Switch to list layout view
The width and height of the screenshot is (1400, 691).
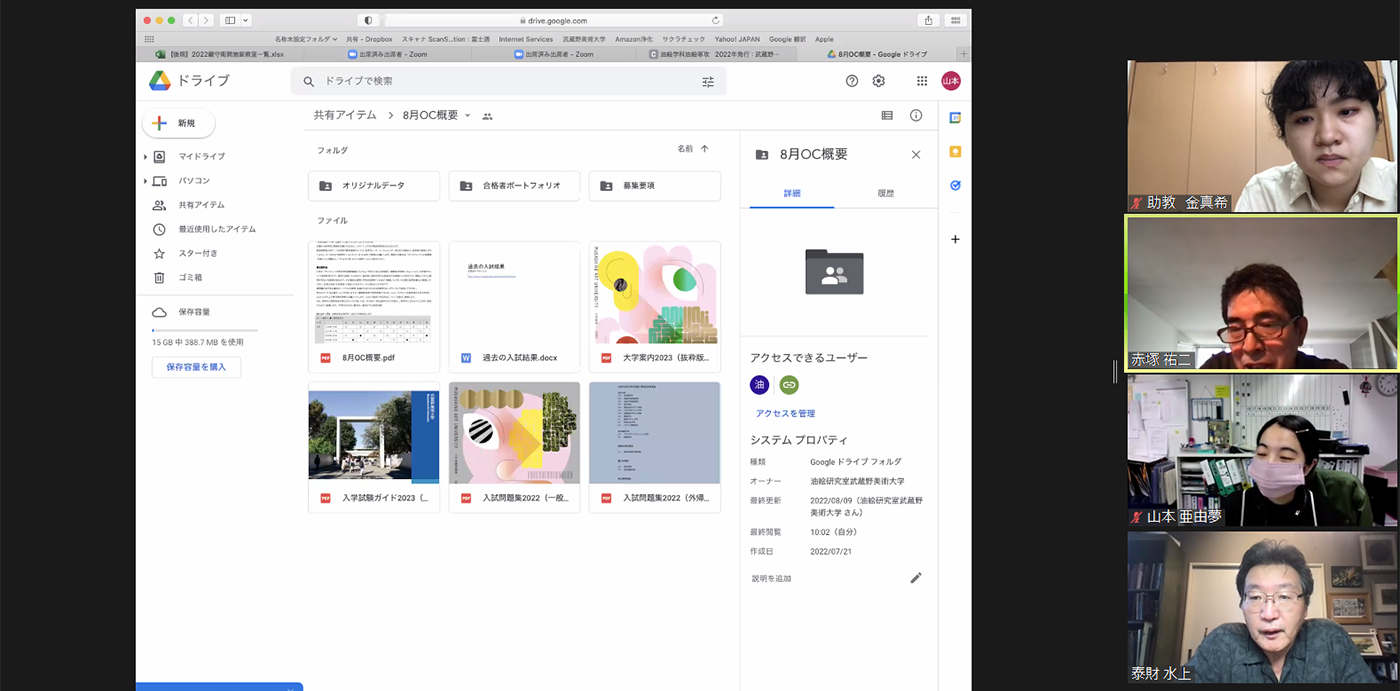(887, 116)
